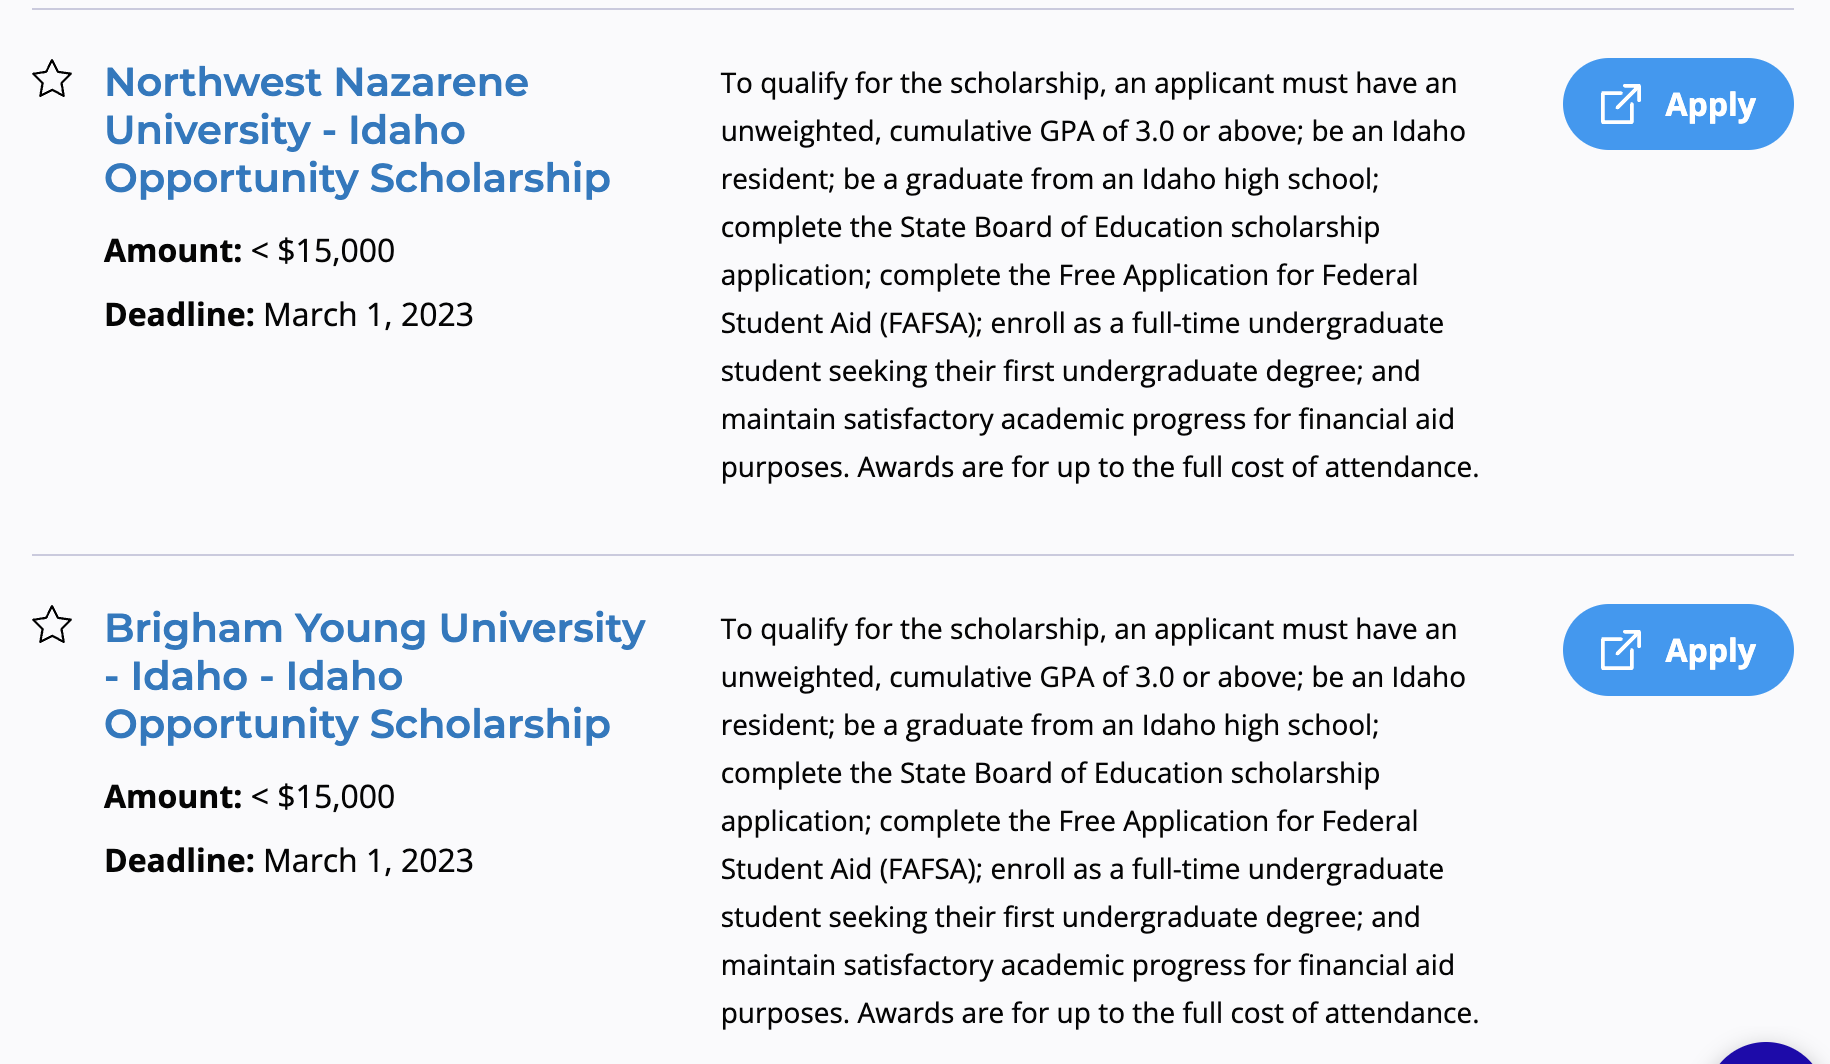Click the Amount label under Northwest Nazarene
Viewport: 1830px width, 1064px height.
click(x=173, y=250)
